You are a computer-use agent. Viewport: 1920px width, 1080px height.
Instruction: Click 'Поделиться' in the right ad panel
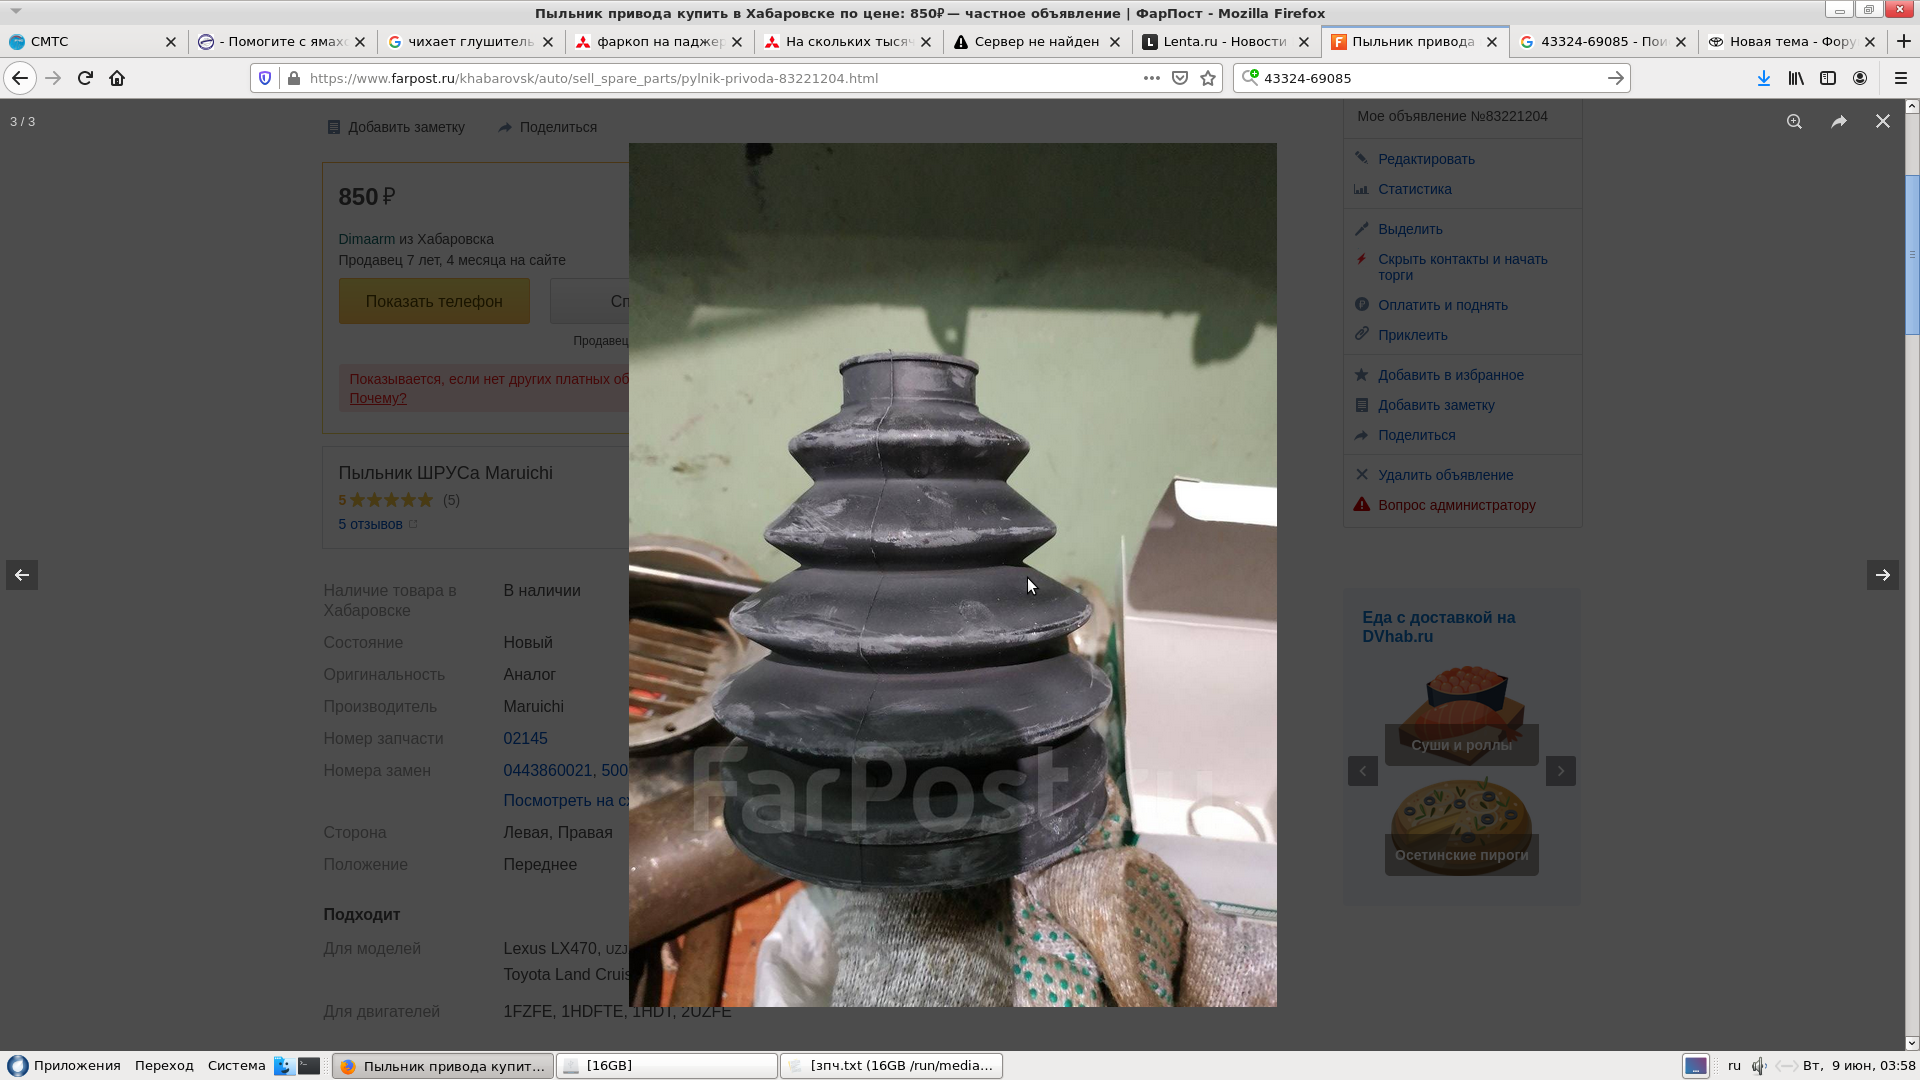click(x=1416, y=435)
